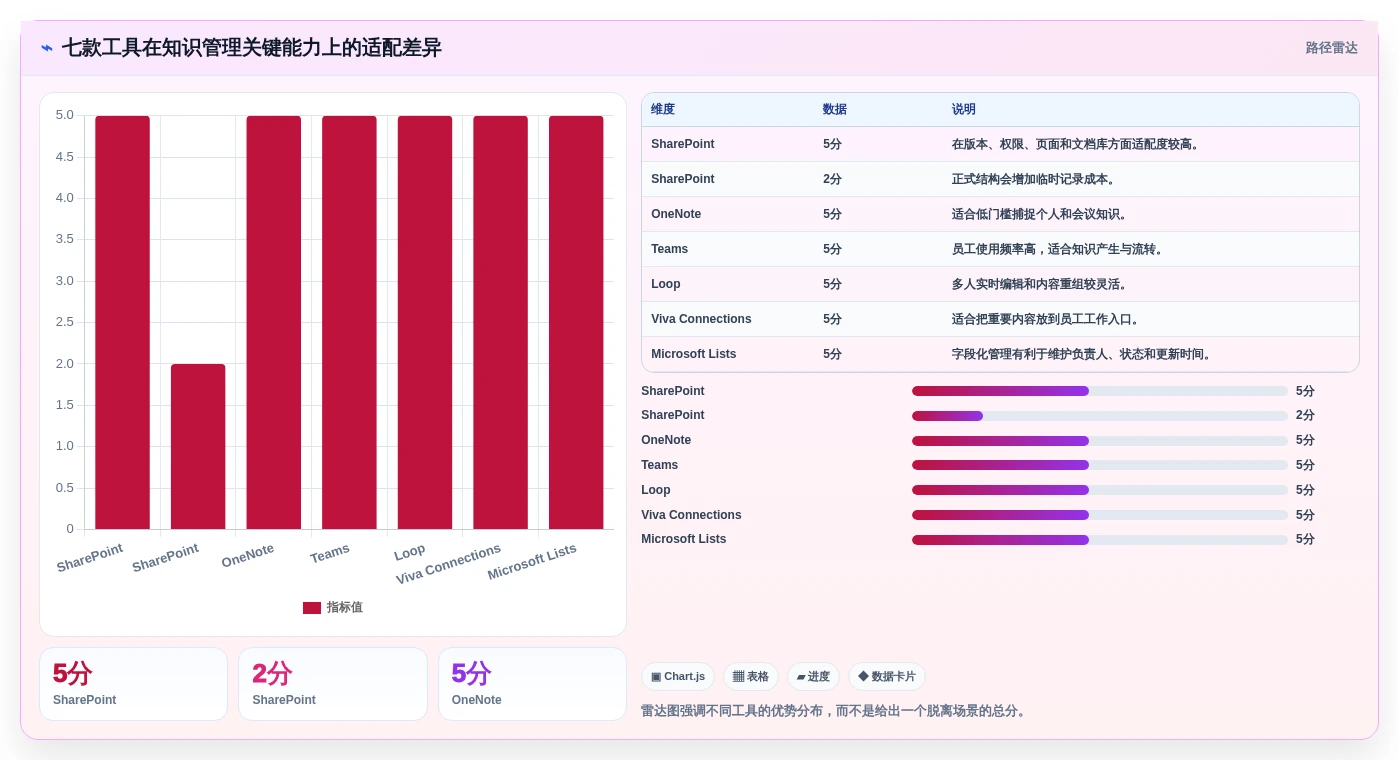This screenshot has height=760, width=1399.
Task: Click the 数据 column header
Action: tap(835, 110)
